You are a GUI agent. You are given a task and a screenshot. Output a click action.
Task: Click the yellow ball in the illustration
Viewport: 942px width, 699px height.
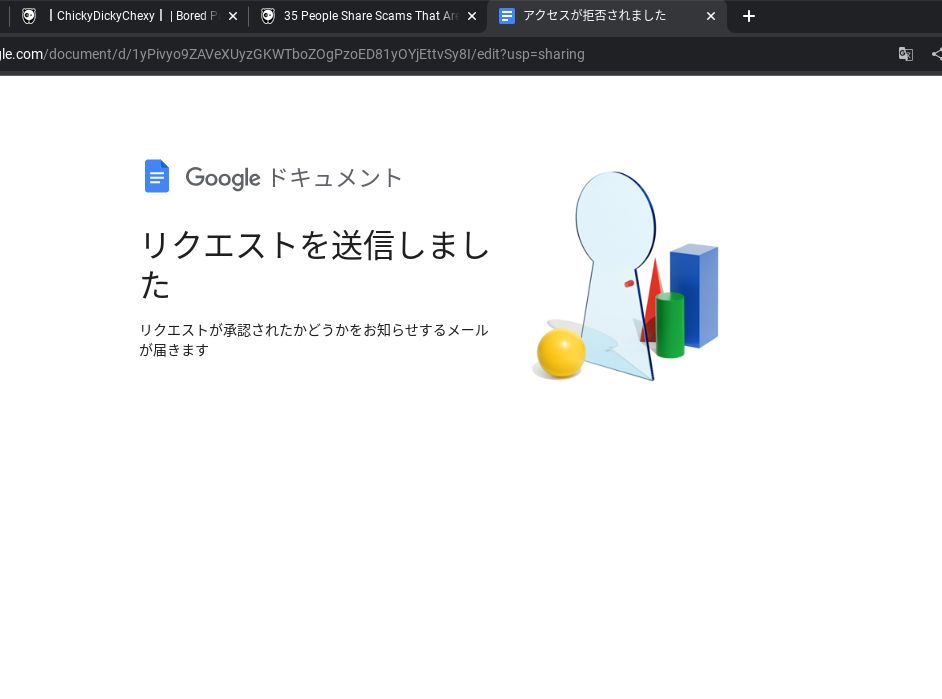[x=560, y=352]
